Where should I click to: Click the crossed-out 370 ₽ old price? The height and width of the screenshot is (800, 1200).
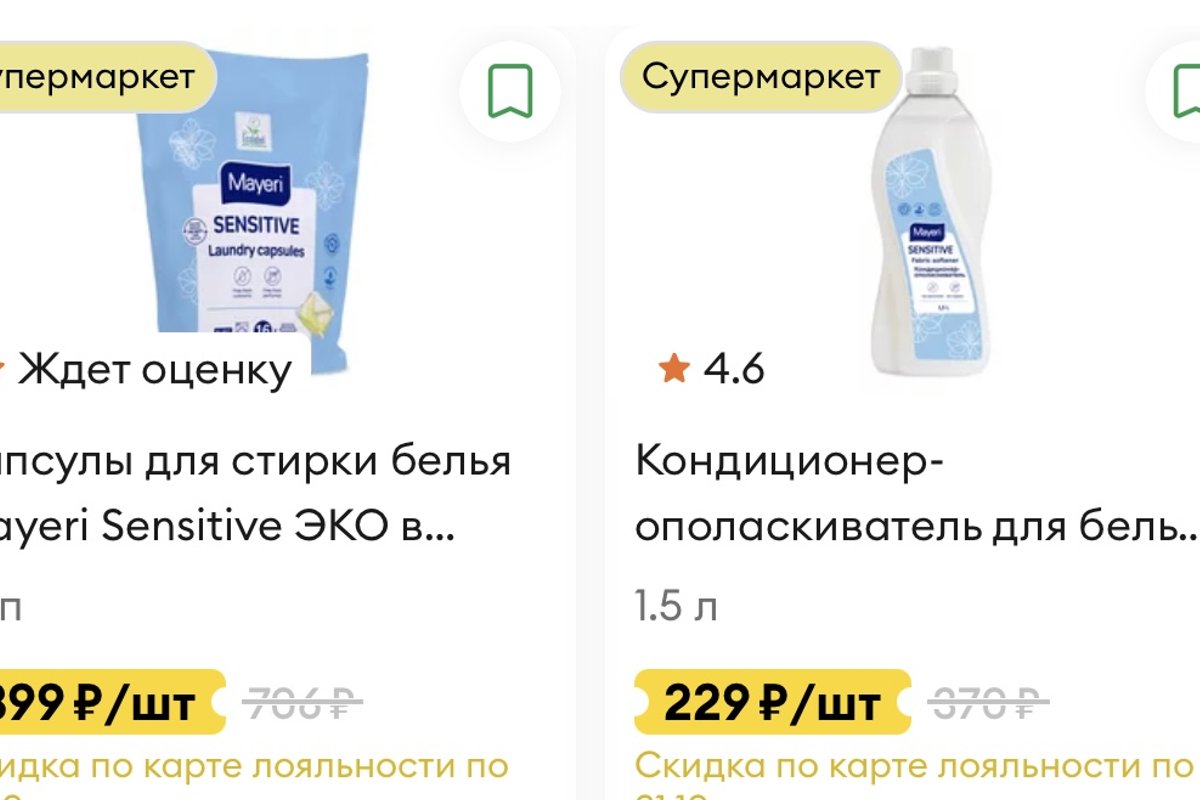click(988, 703)
